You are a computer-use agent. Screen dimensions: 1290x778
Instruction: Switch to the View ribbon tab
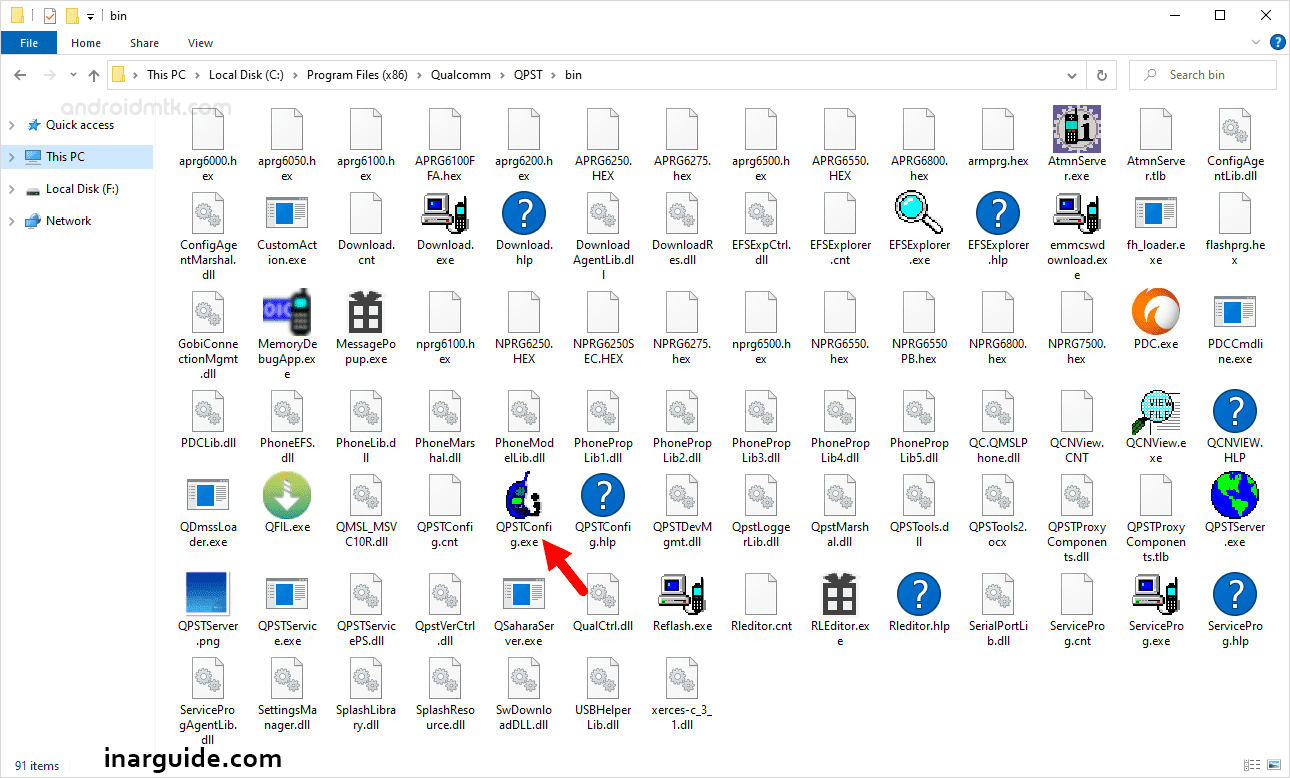200,43
